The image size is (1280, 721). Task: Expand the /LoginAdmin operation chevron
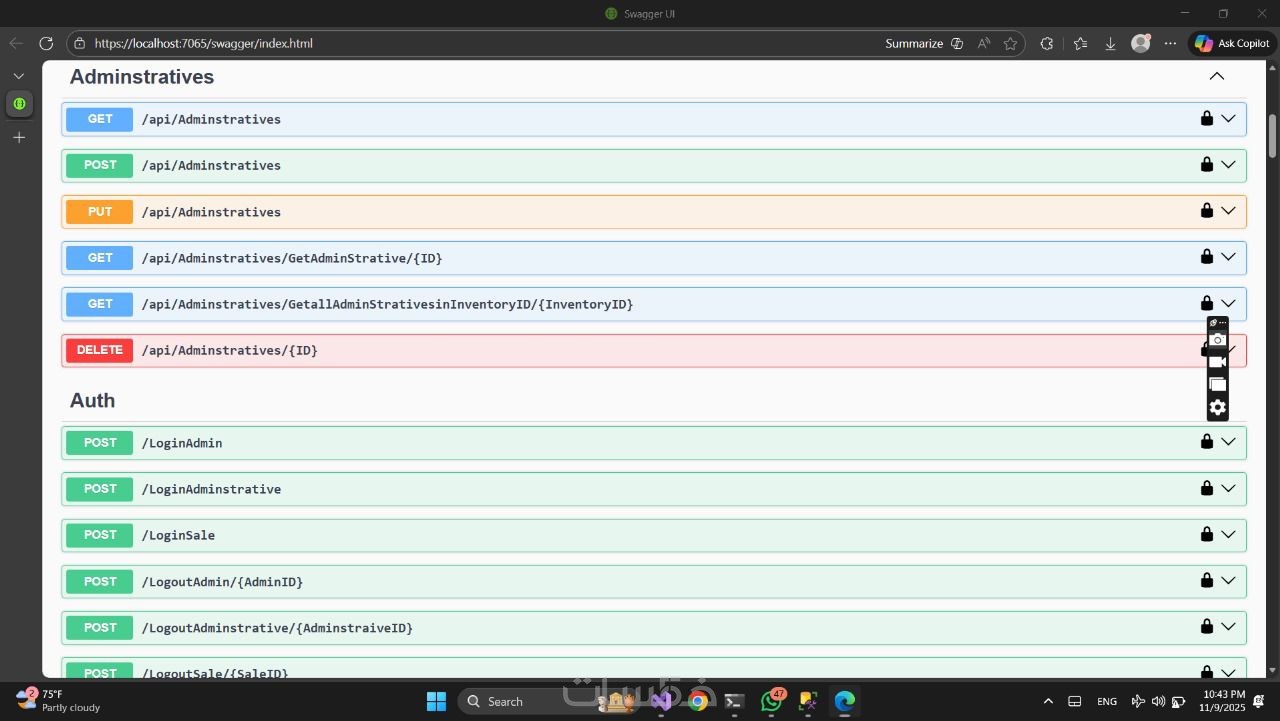[x=1229, y=442]
